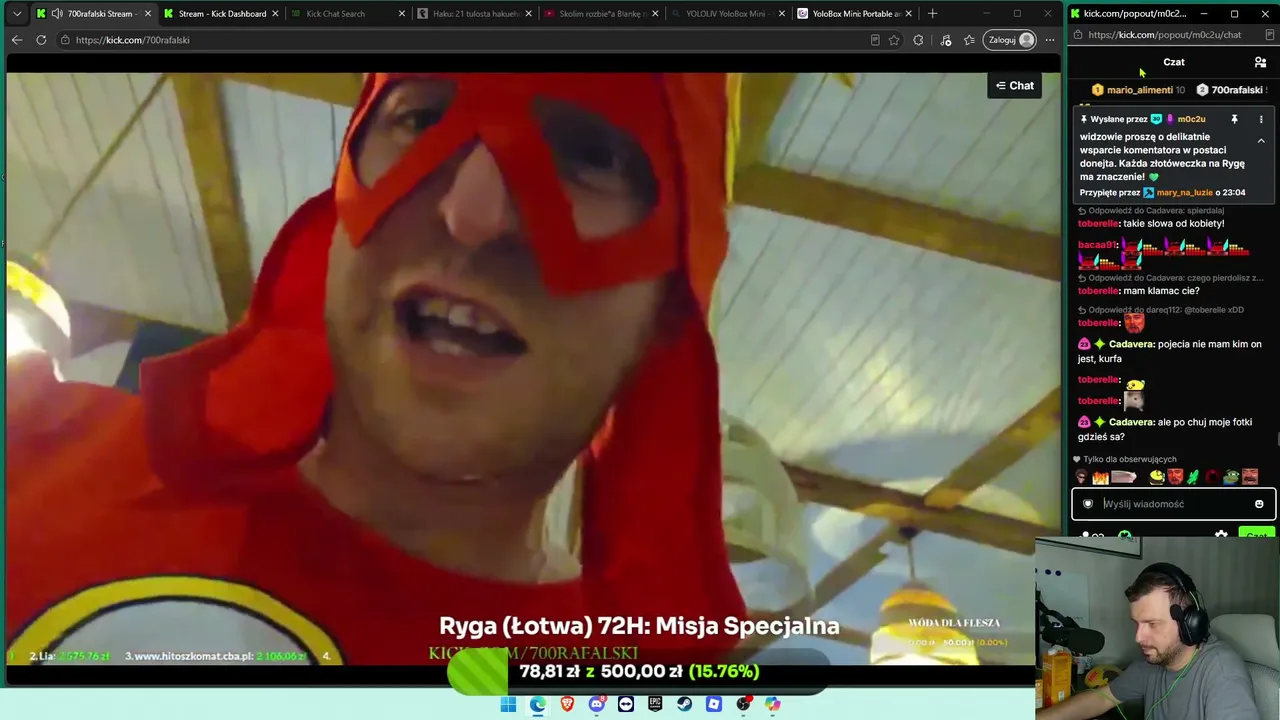The width and height of the screenshot is (1280, 720).
Task: Go back using the browser back arrow
Action: (x=17, y=40)
